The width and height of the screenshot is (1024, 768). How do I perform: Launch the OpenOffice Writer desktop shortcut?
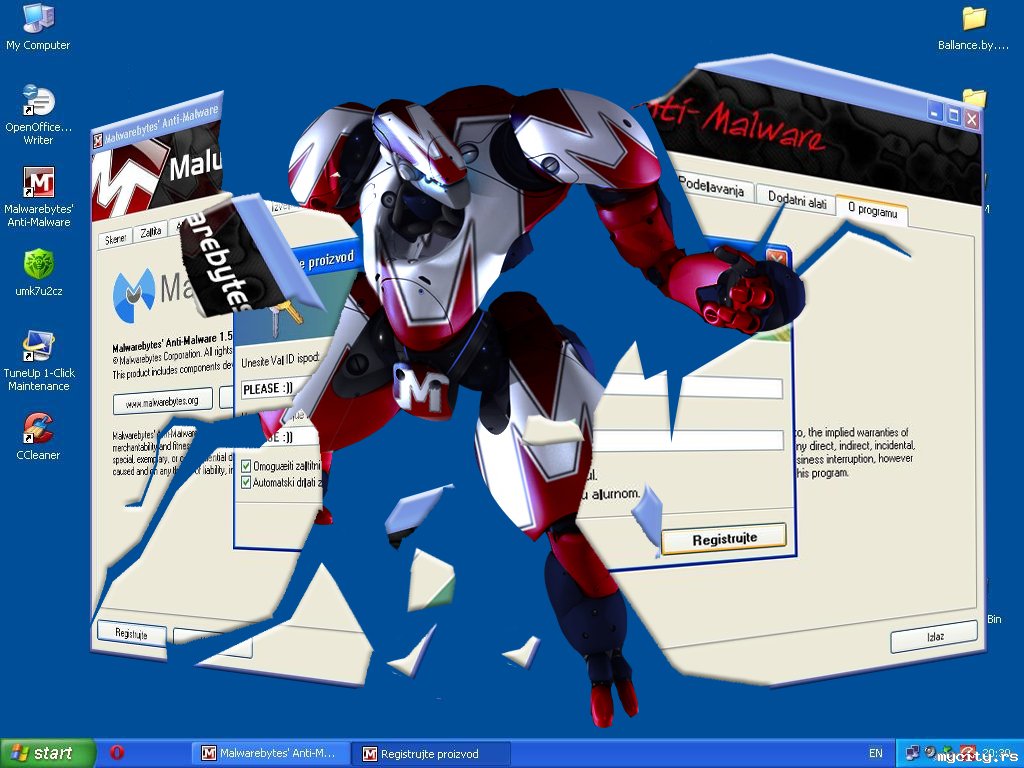point(38,114)
